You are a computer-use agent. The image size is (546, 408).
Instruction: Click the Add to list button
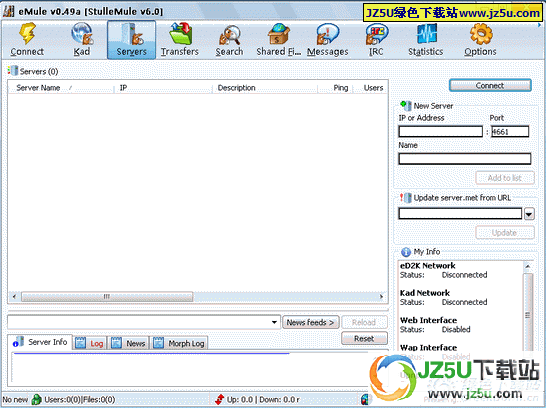[x=505, y=178]
